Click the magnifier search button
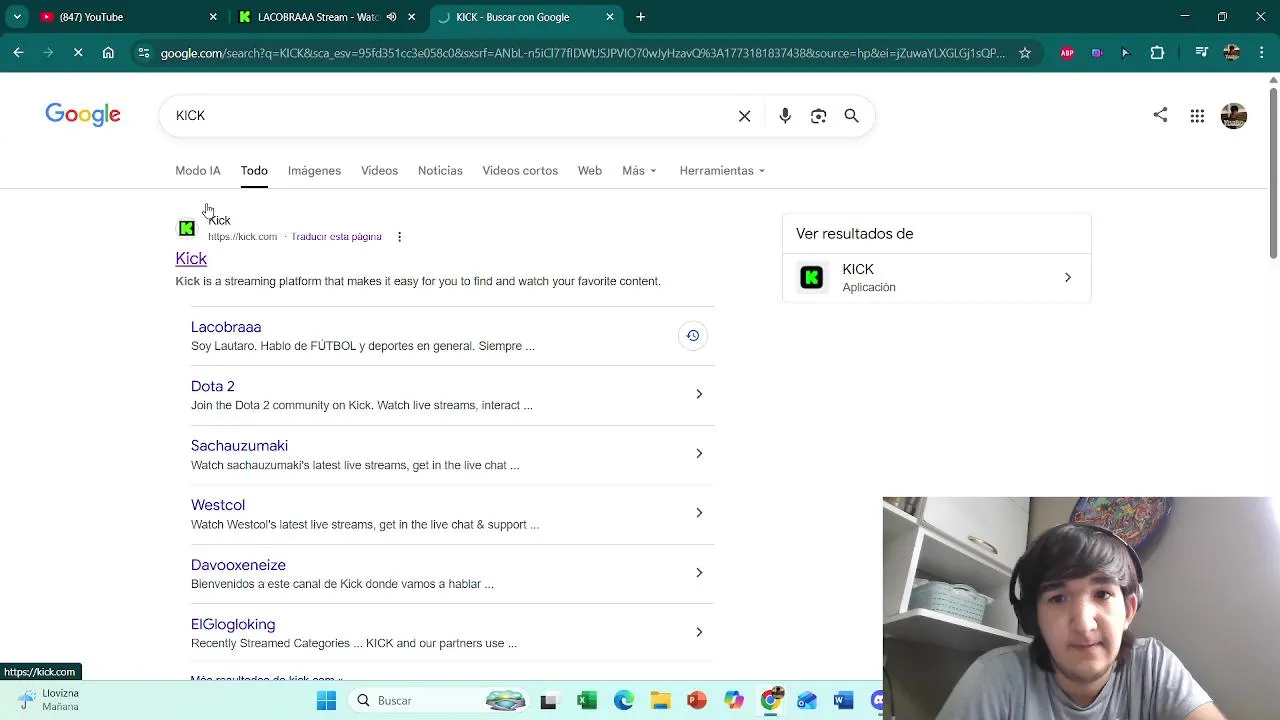This screenshot has width=1280, height=720. click(851, 116)
